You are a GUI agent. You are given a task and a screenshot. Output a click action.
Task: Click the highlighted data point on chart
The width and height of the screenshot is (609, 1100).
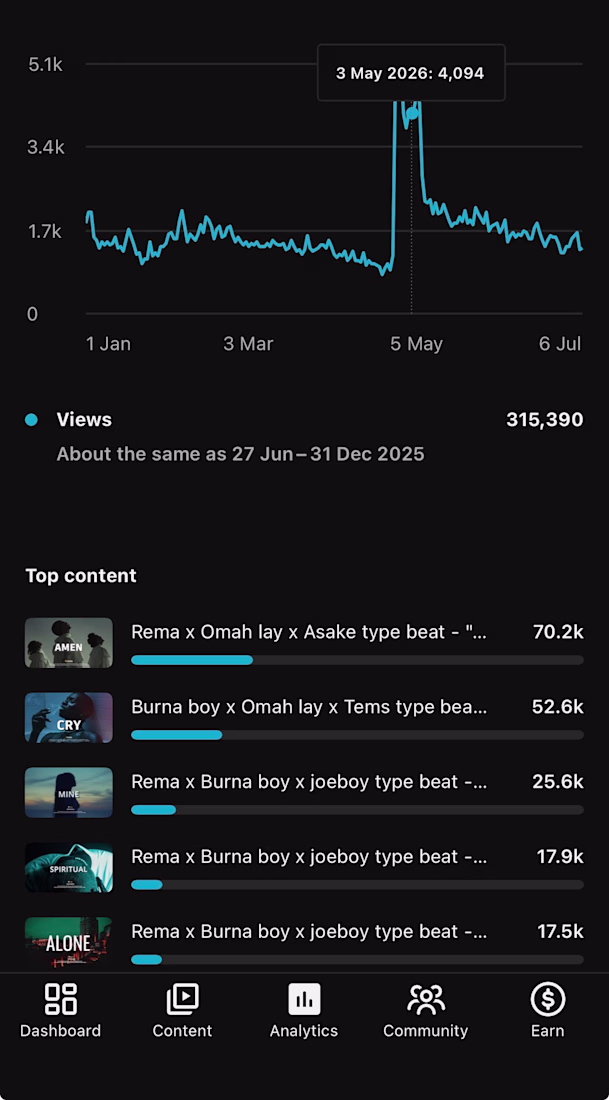click(413, 113)
